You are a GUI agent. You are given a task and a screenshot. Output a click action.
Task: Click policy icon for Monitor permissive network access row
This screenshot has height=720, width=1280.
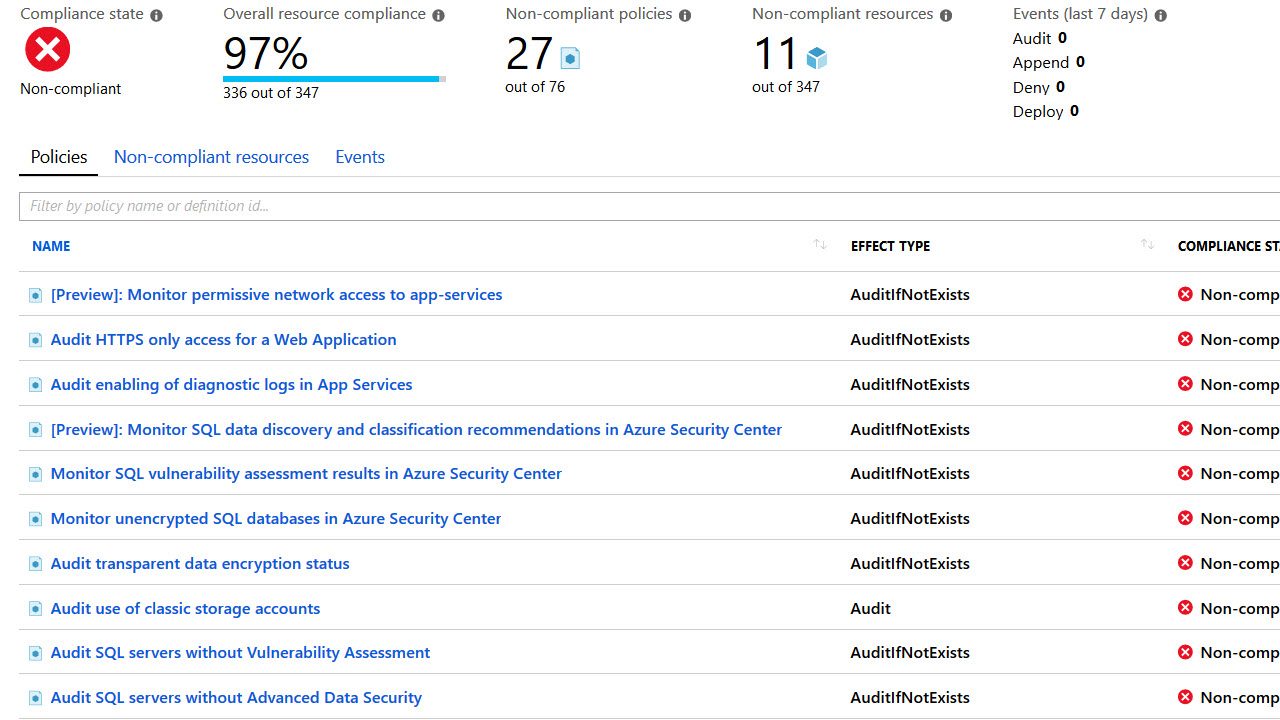pos(36,295)
